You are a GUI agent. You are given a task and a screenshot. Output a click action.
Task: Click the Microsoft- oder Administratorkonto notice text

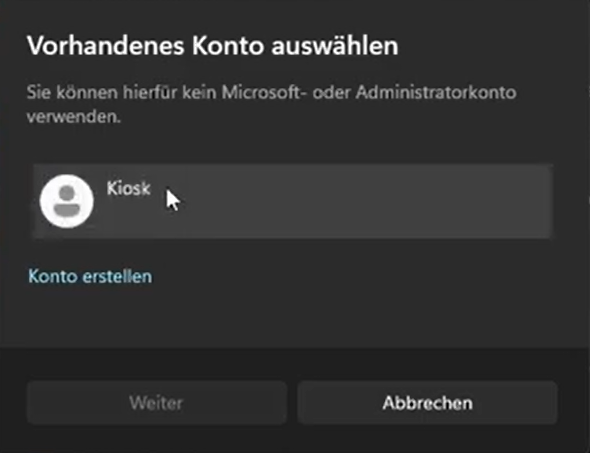click(x=271, y=104)
